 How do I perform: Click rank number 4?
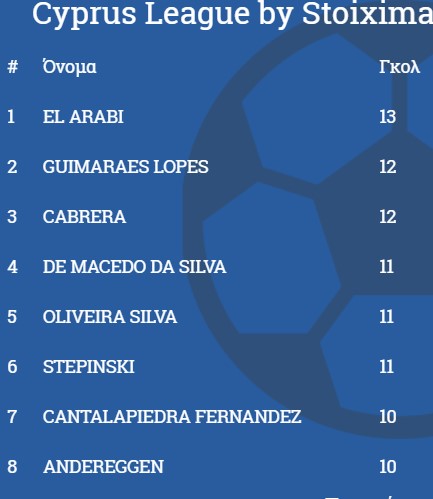pos(12,267)
